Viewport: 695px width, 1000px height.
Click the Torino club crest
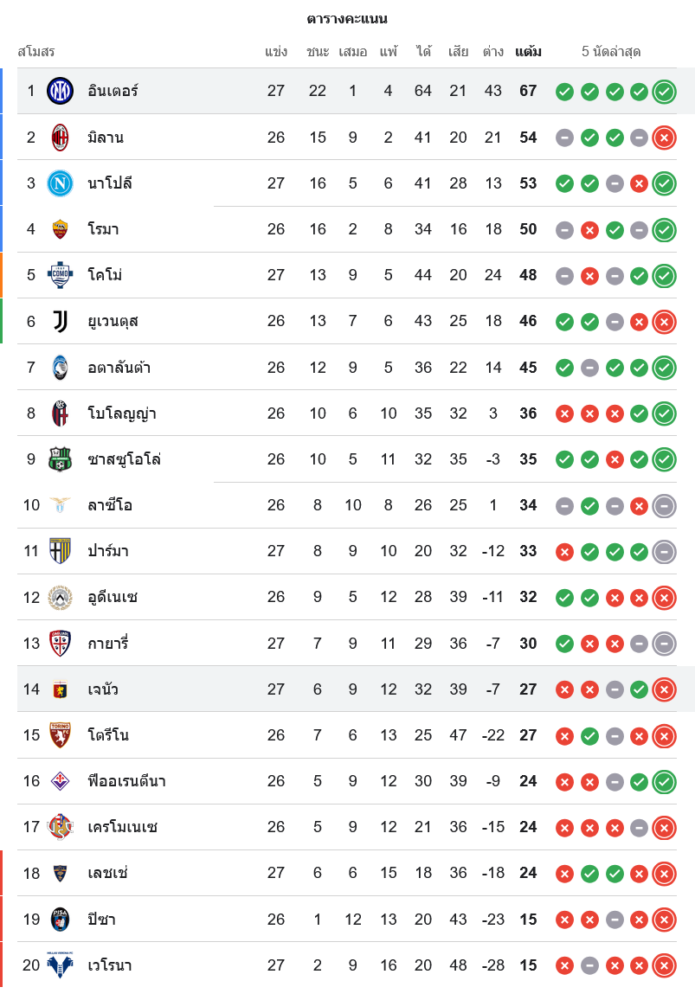click(x=60, y=735)
